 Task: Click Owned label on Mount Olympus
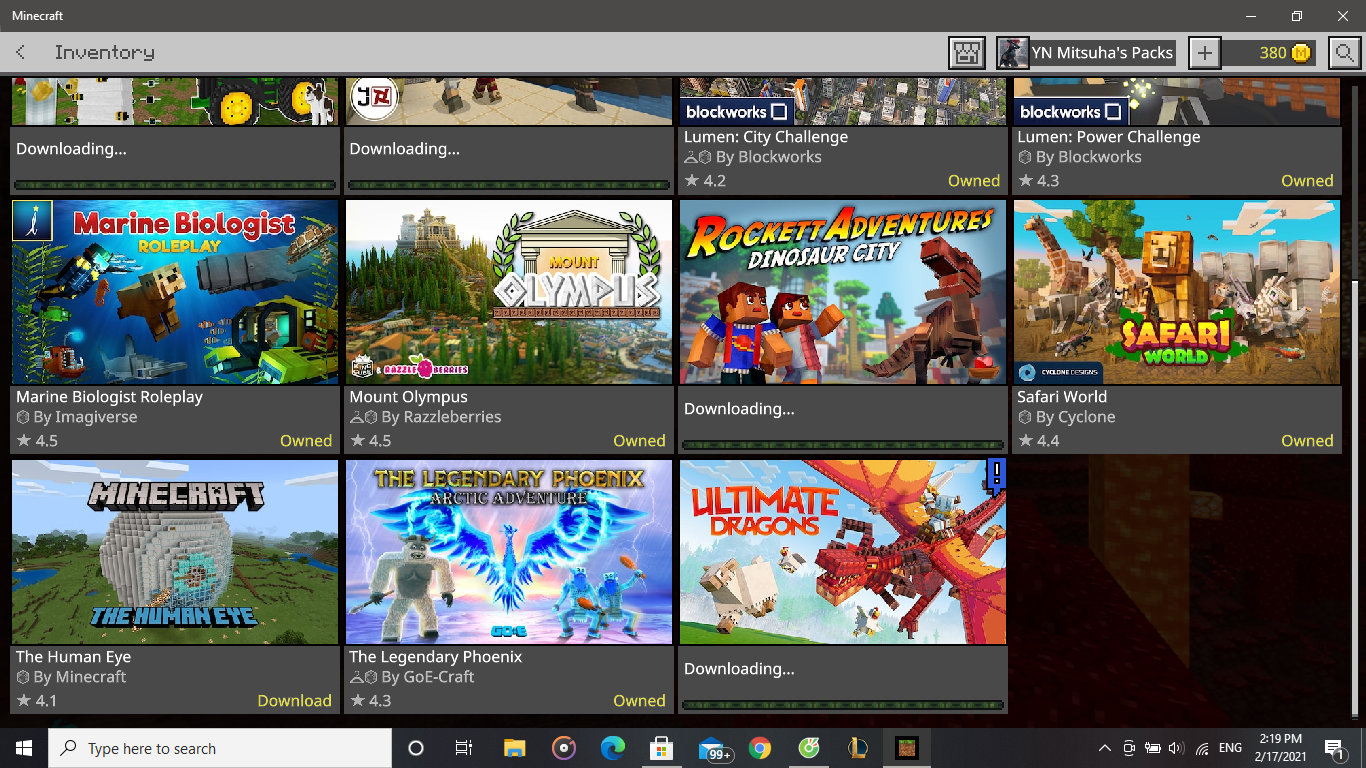[639, 441]
